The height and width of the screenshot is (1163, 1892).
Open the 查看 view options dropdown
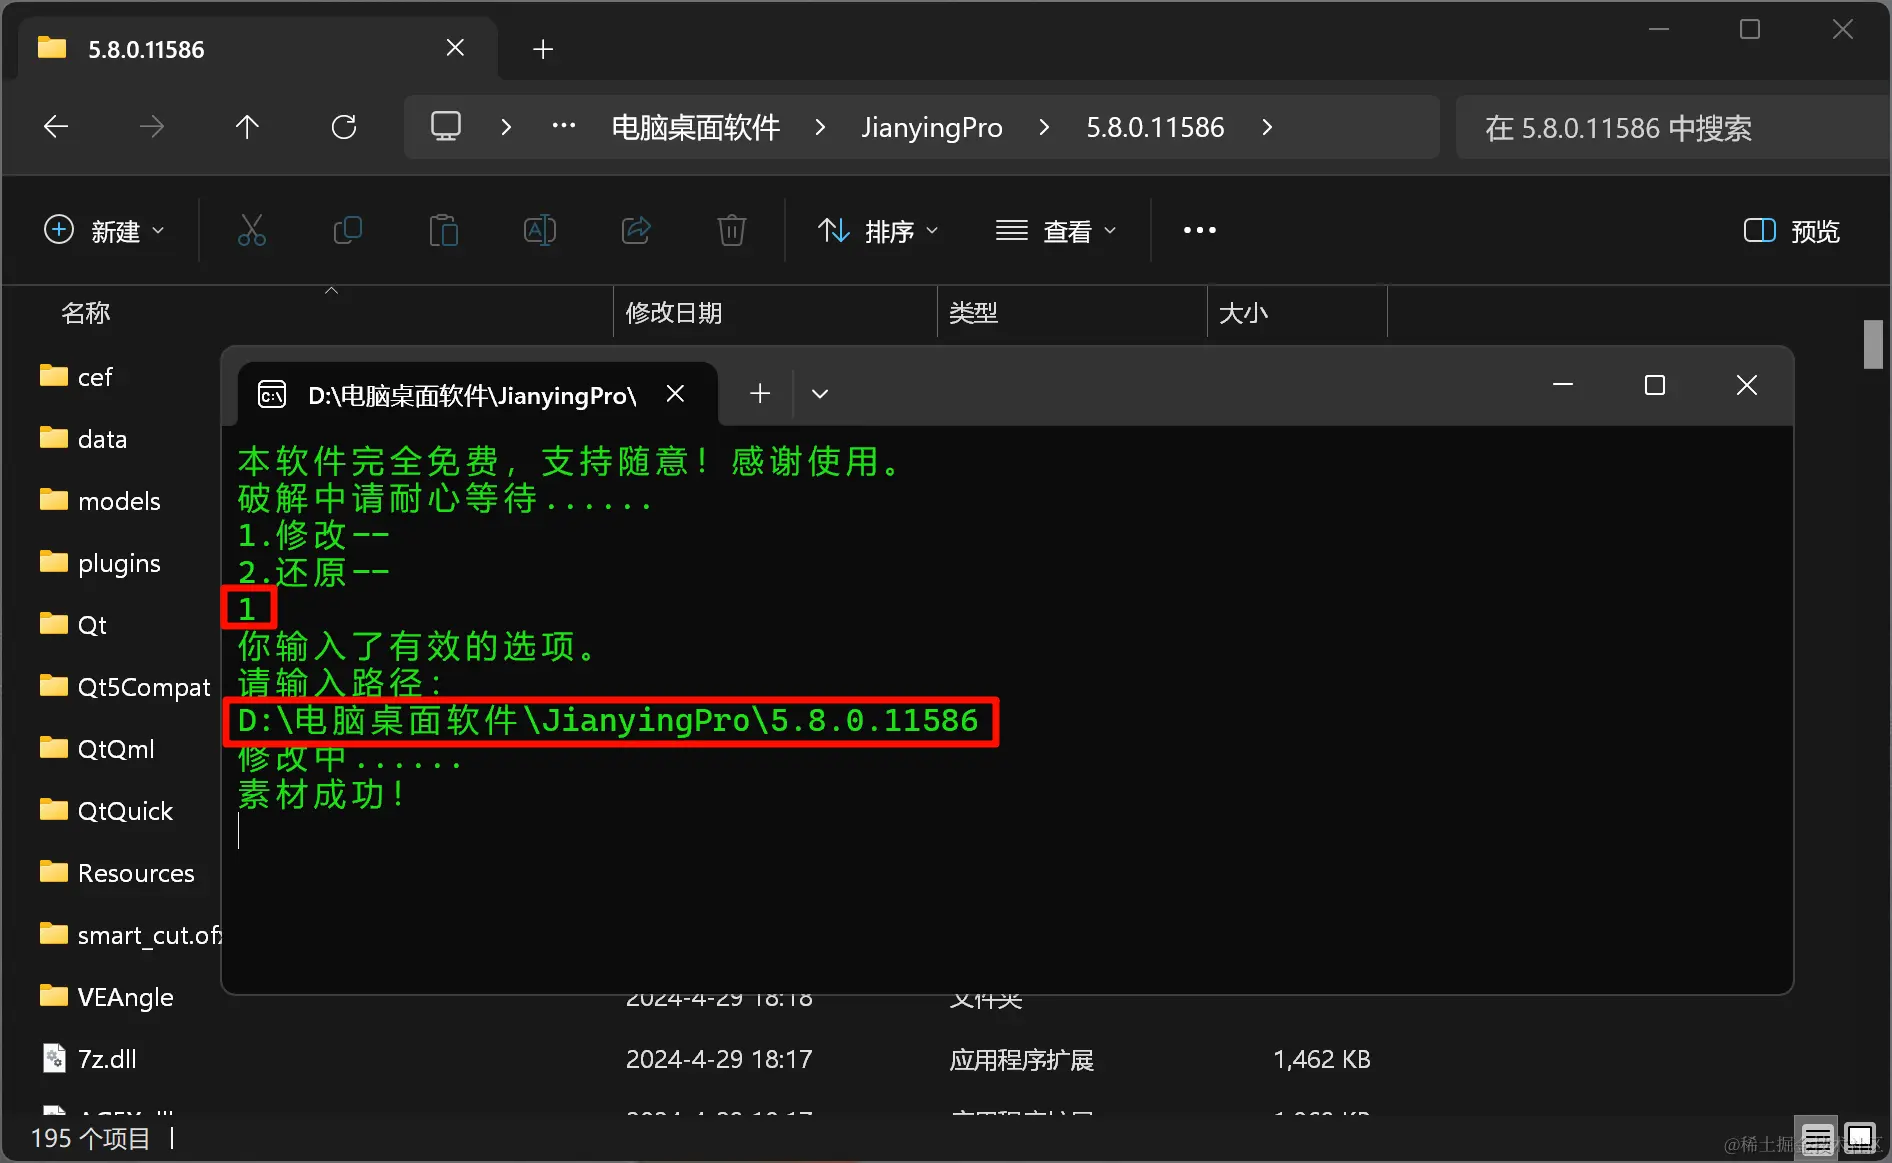[1056, 230]
